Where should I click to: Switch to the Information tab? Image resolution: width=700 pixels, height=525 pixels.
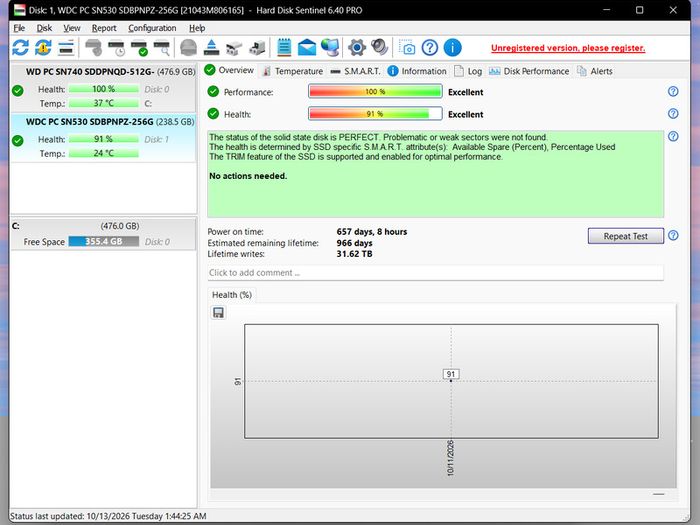coord(417,71)
